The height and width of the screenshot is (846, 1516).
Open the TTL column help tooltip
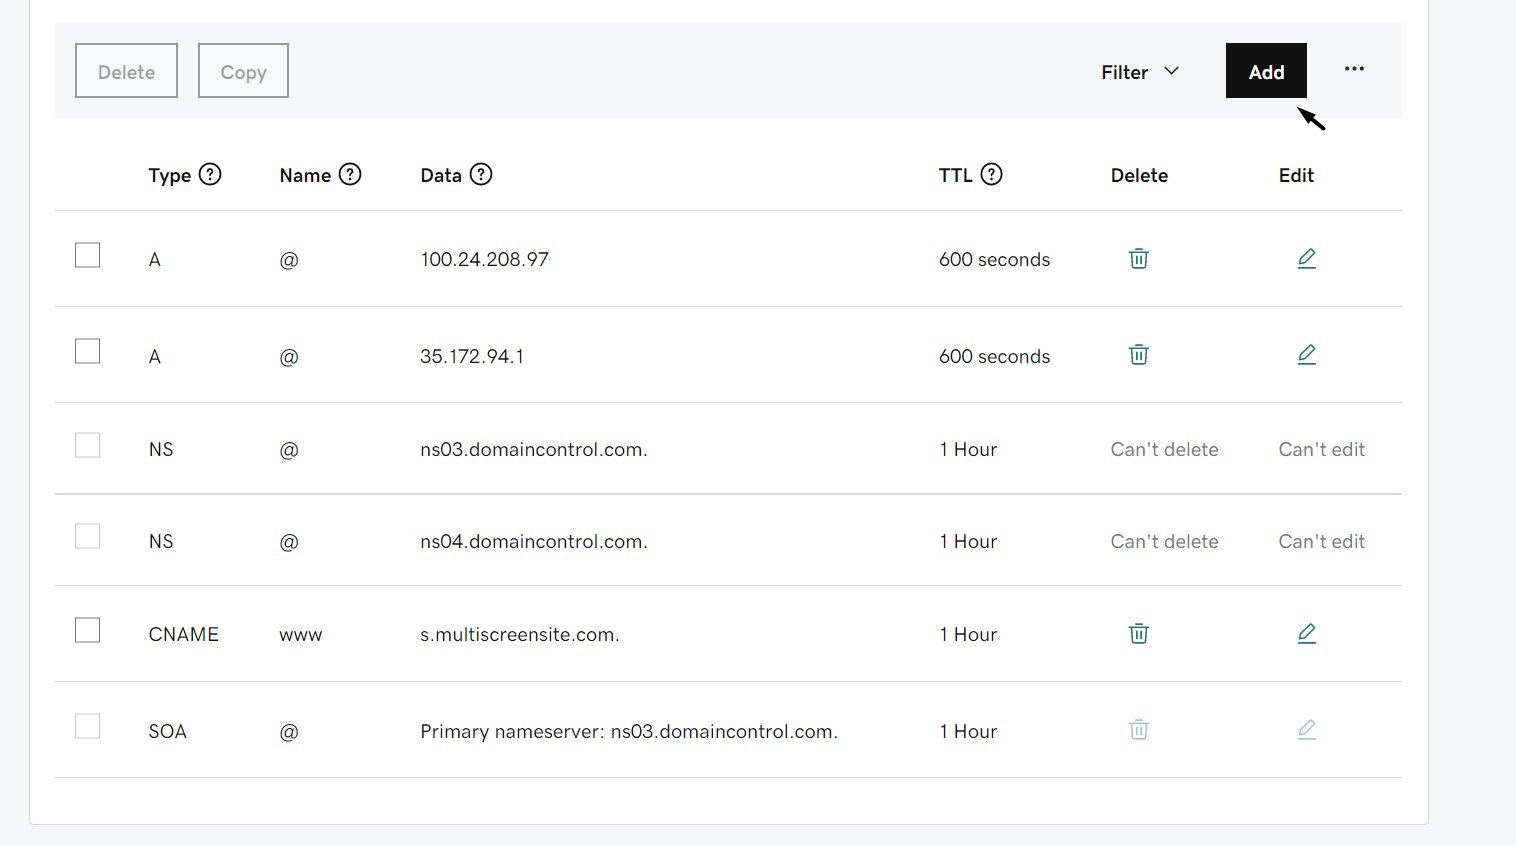click(x=992, y=174)
